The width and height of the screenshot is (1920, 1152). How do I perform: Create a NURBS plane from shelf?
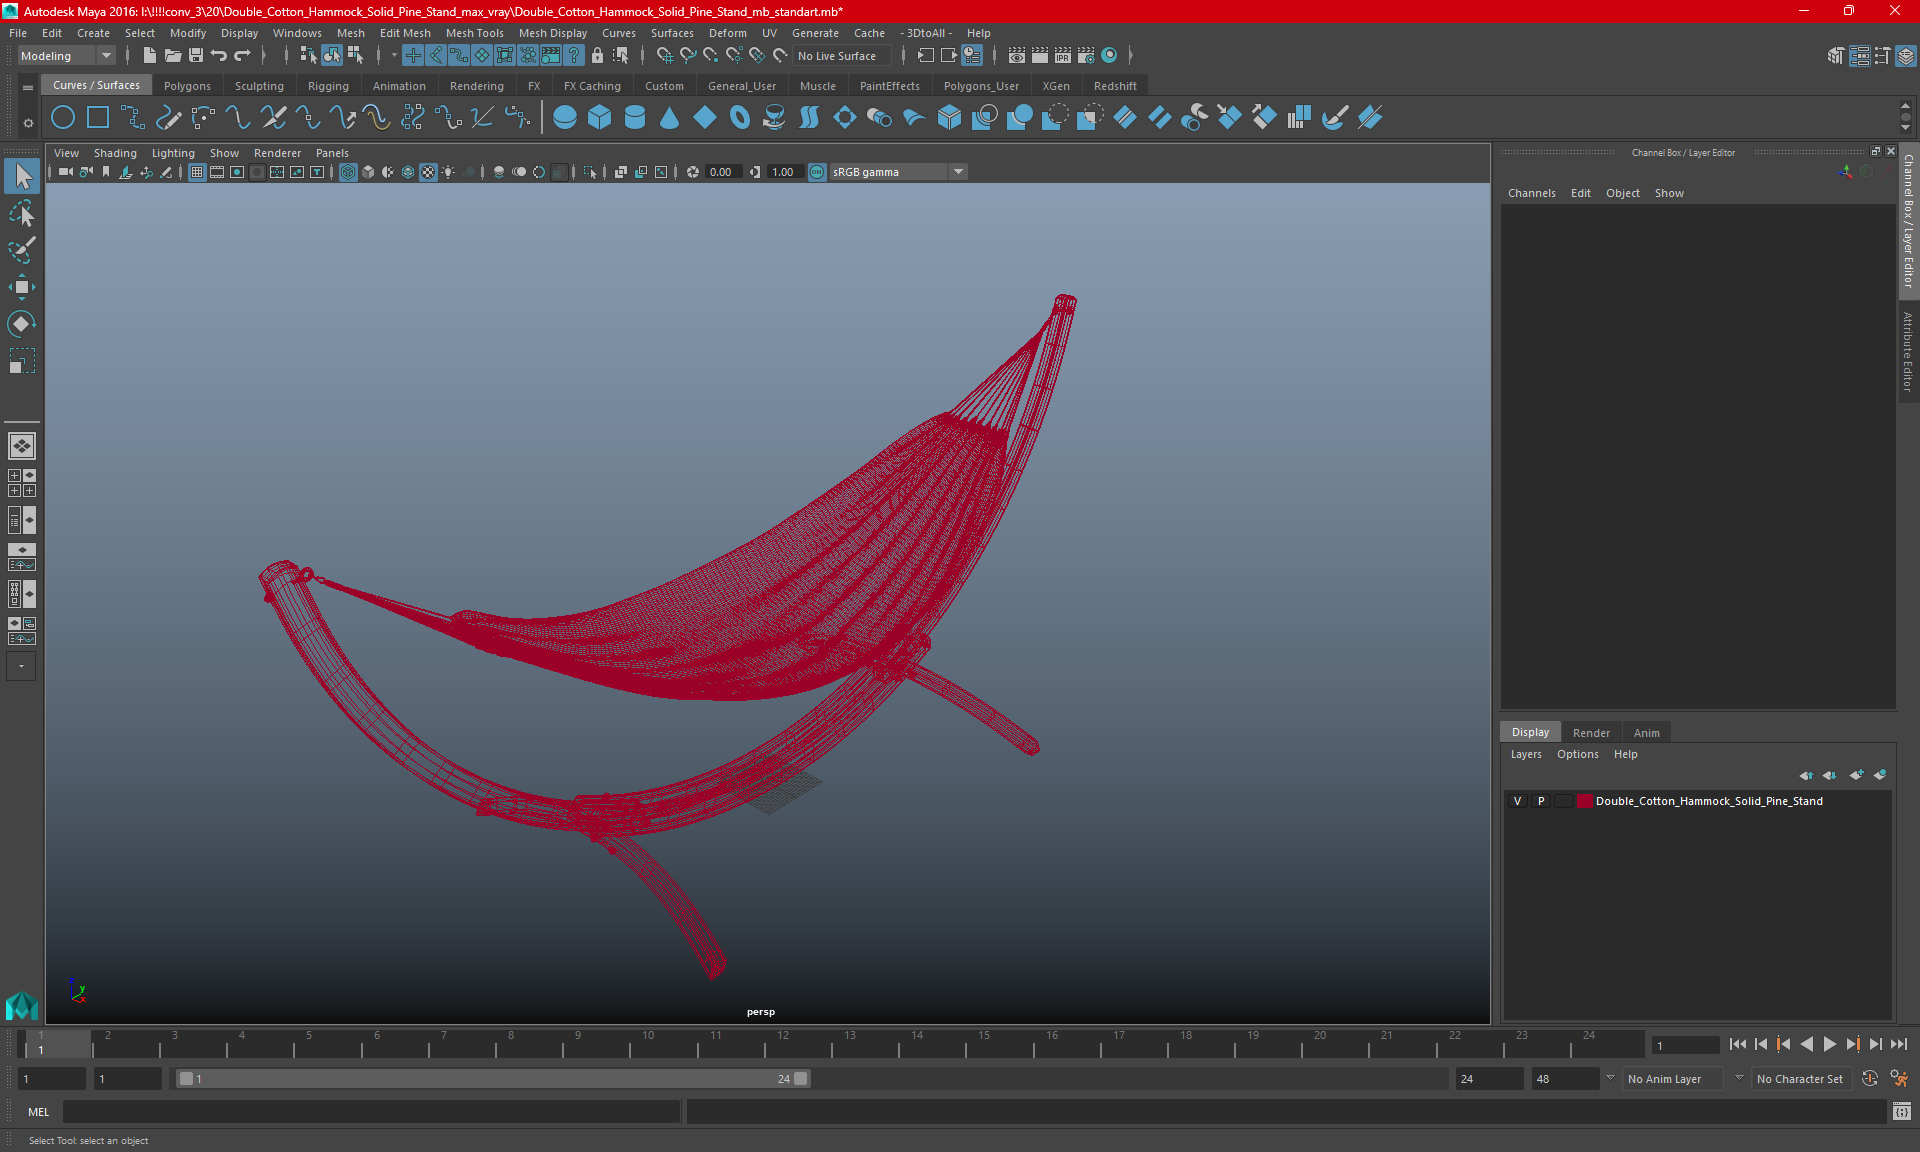pos(705,118)
